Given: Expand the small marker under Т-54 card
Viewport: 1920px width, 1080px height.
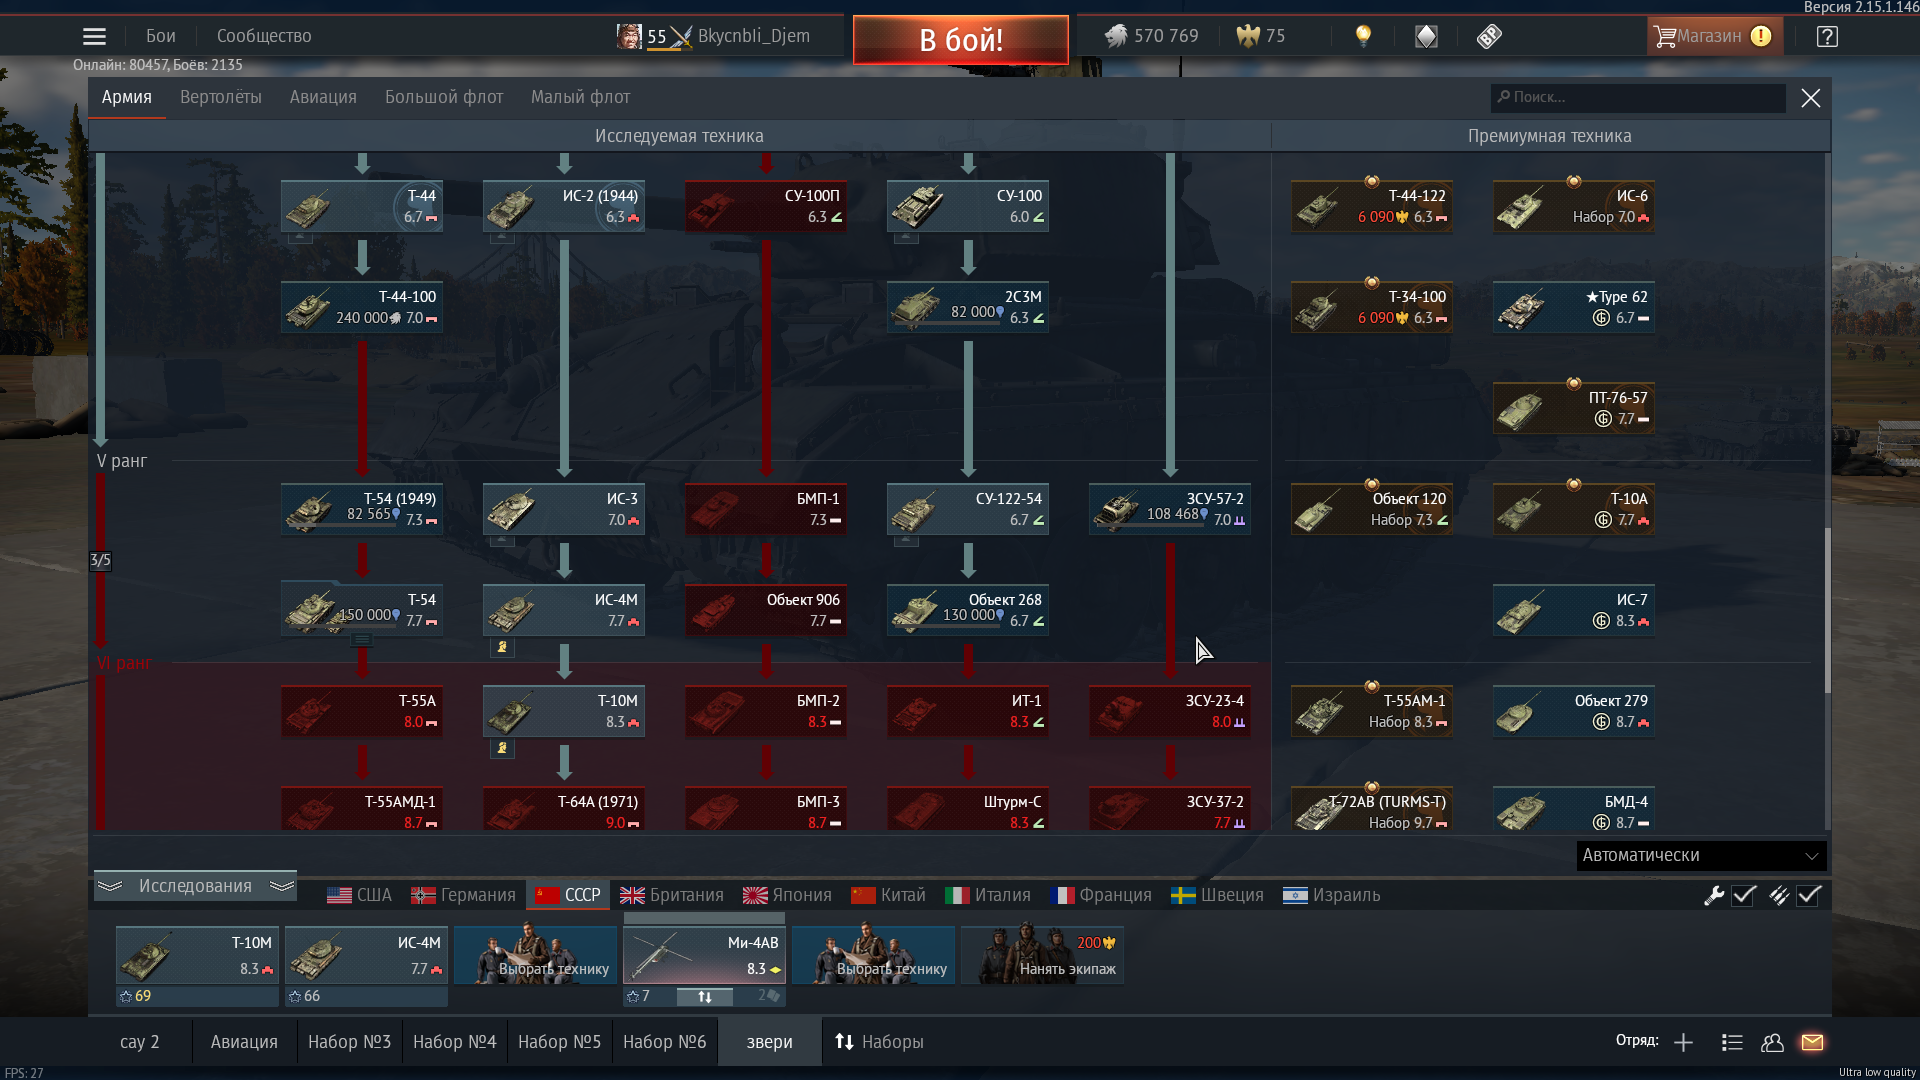Looking at the screenshot, I should click(362, 639).
